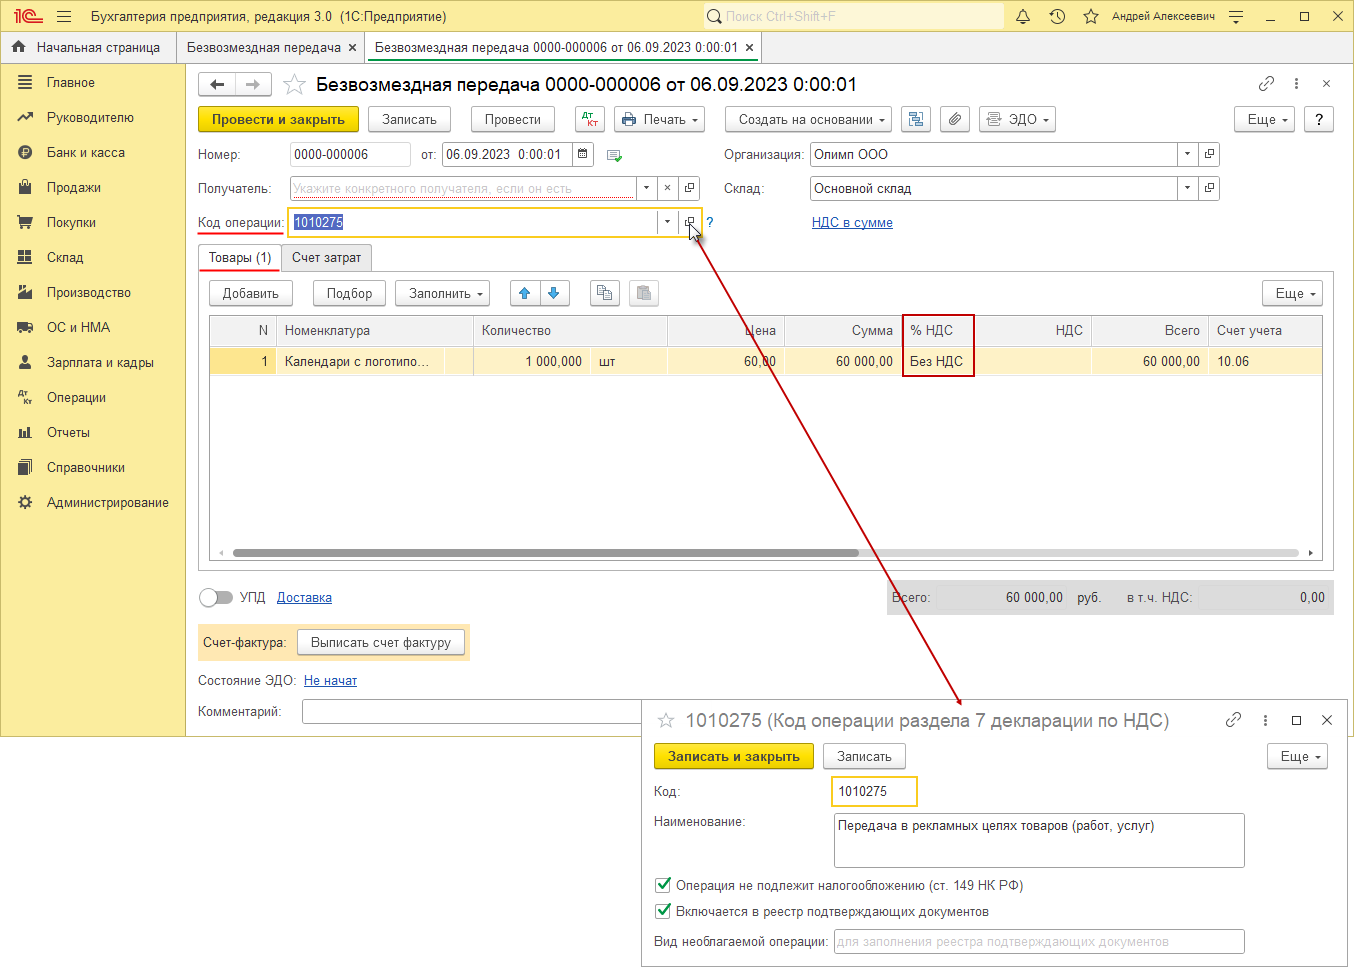1354x971 pixels.
Task: Get link icon in operation code window
Action: click(1233, 720)
